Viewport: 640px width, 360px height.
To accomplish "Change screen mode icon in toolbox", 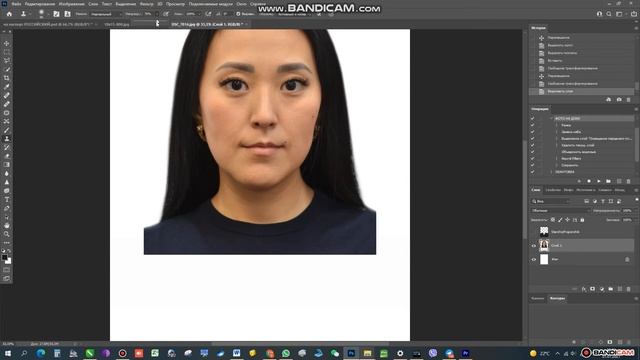I will (x=7, y=278).
